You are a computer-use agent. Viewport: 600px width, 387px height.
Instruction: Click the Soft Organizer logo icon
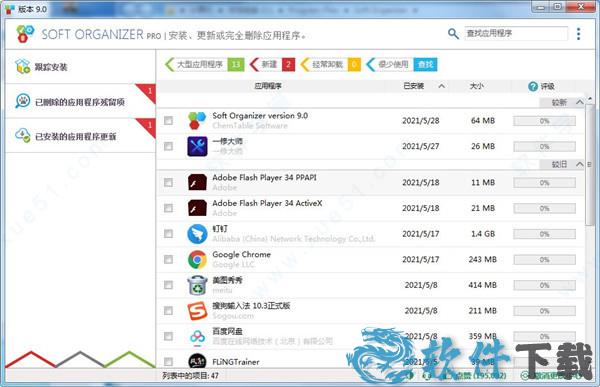click(25, 34)
